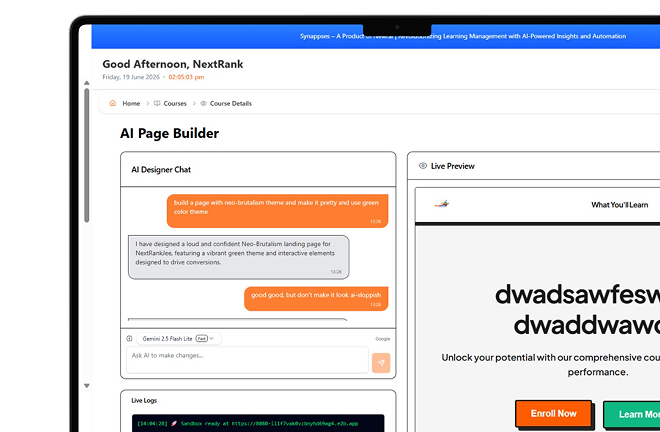Click the page scrollbar down arrow
Image resolution: width=660 pixels, height=432 pixels.
(x=87, y=386)
